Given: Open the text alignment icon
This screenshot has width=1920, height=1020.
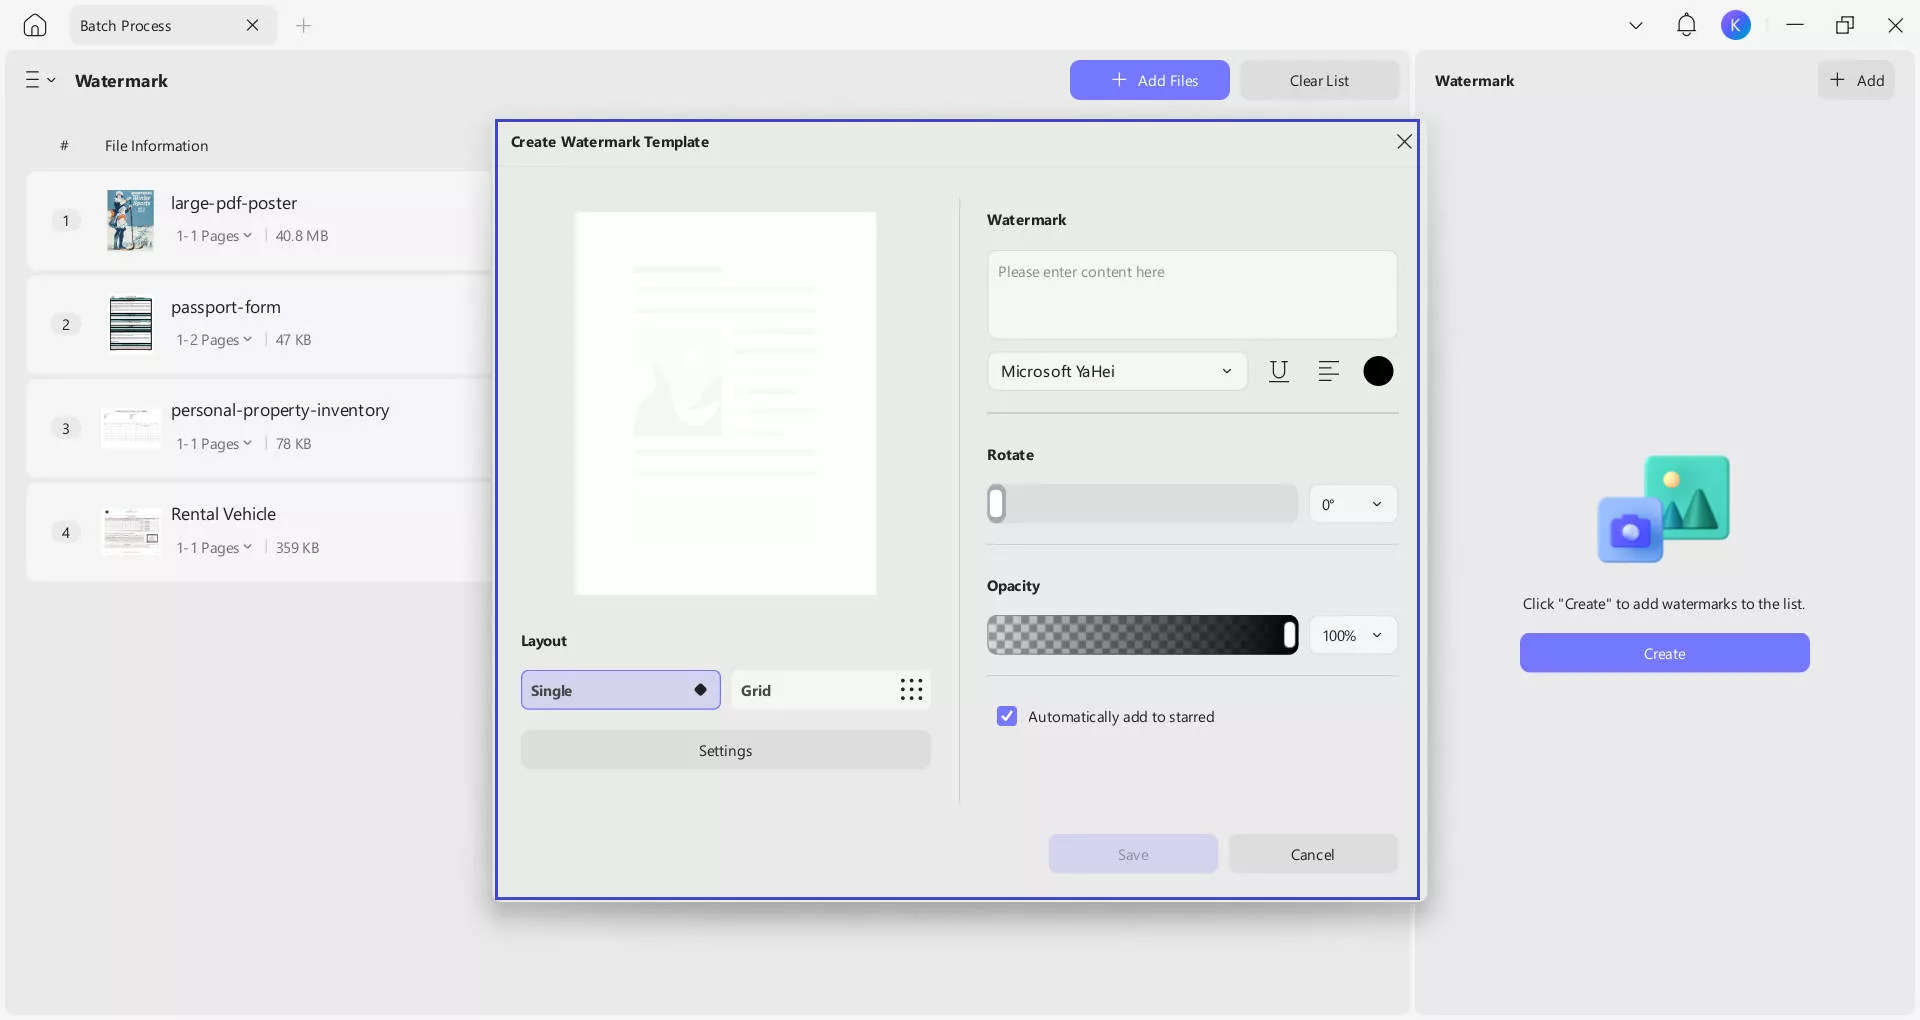Looking at the screenshot, I should pos(1328,371).
